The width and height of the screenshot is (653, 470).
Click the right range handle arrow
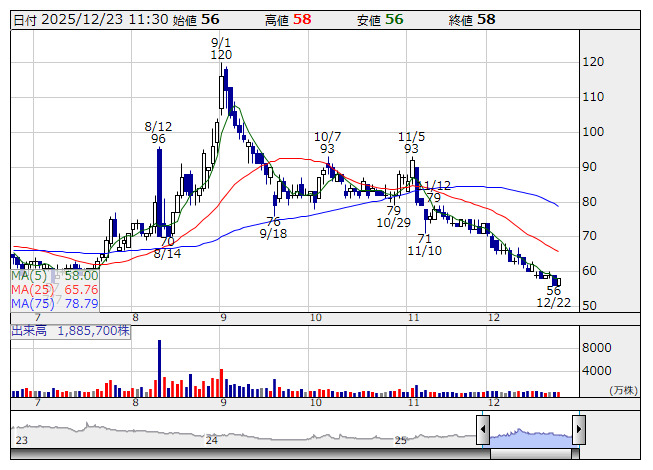[578, 430]
